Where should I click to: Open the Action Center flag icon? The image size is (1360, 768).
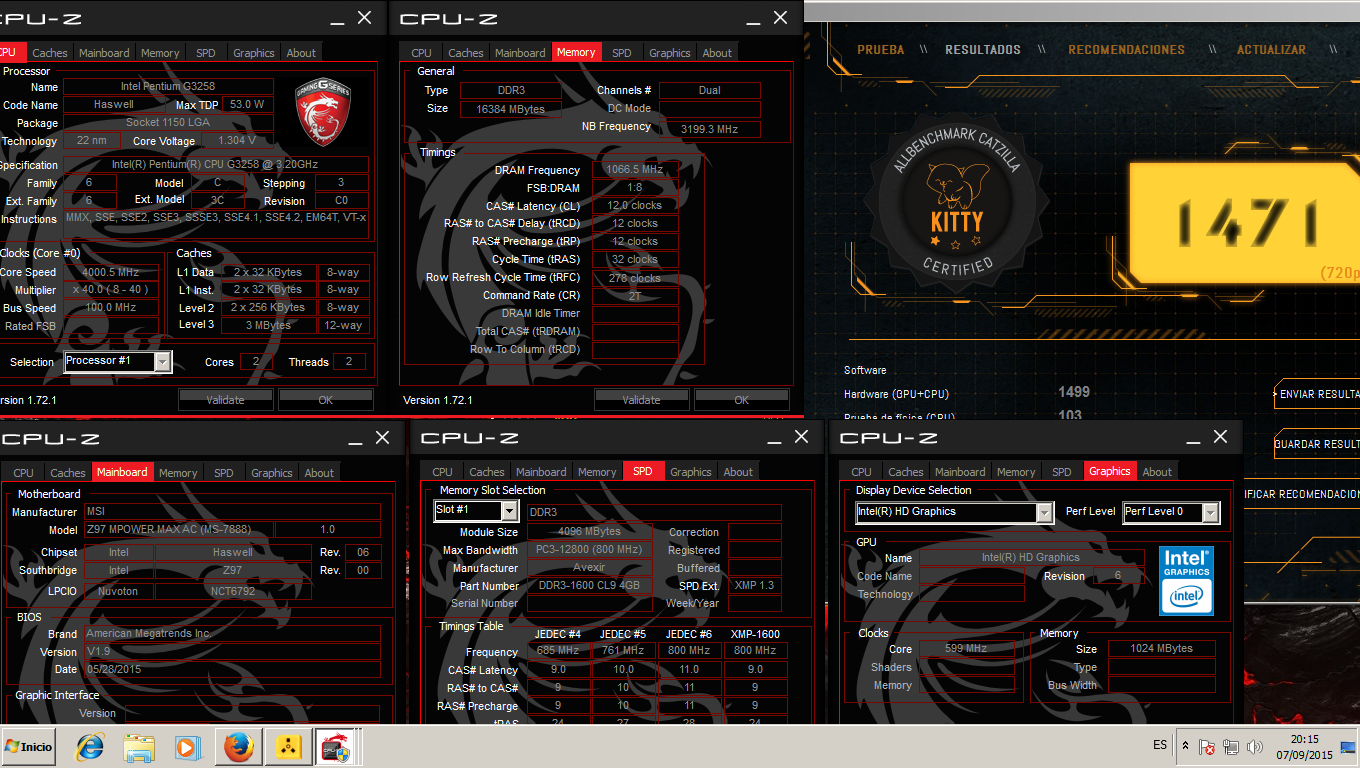[1208, 747]
